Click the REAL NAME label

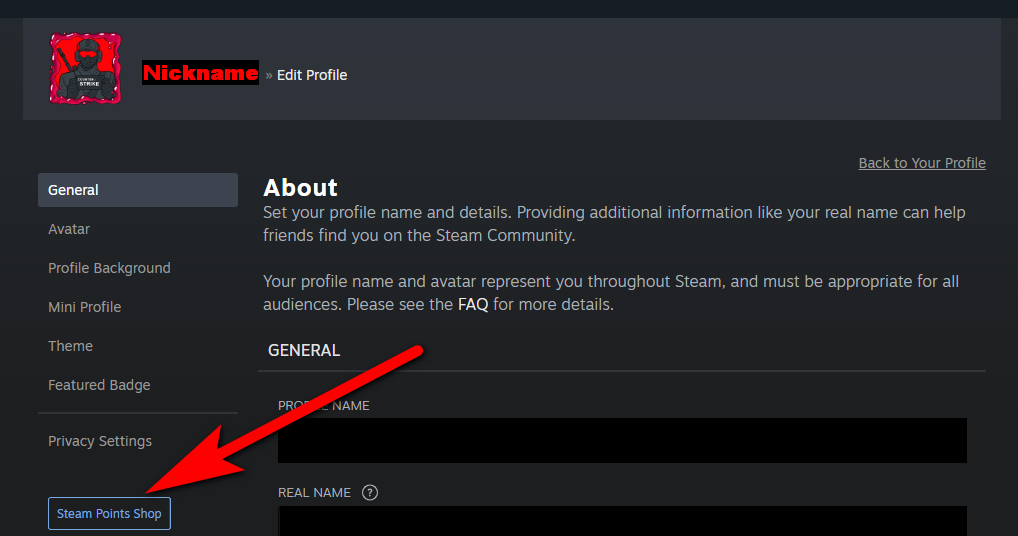[314, 493]
